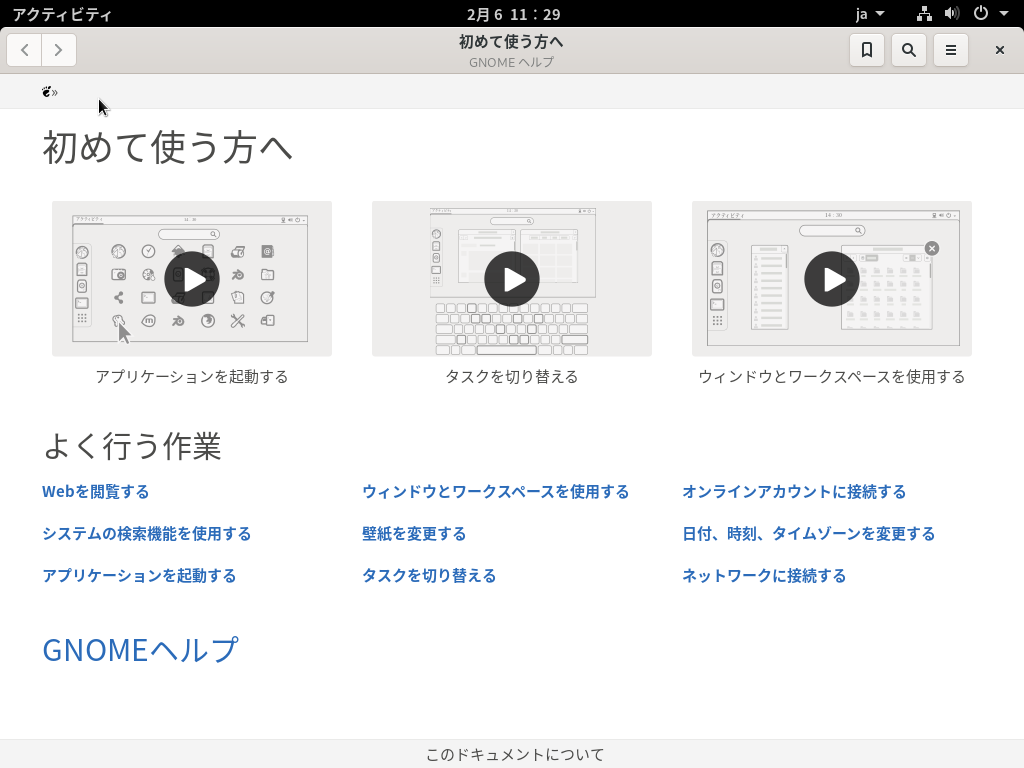
Task: Go forward with the right arrow button
Action: pos(59,50)
